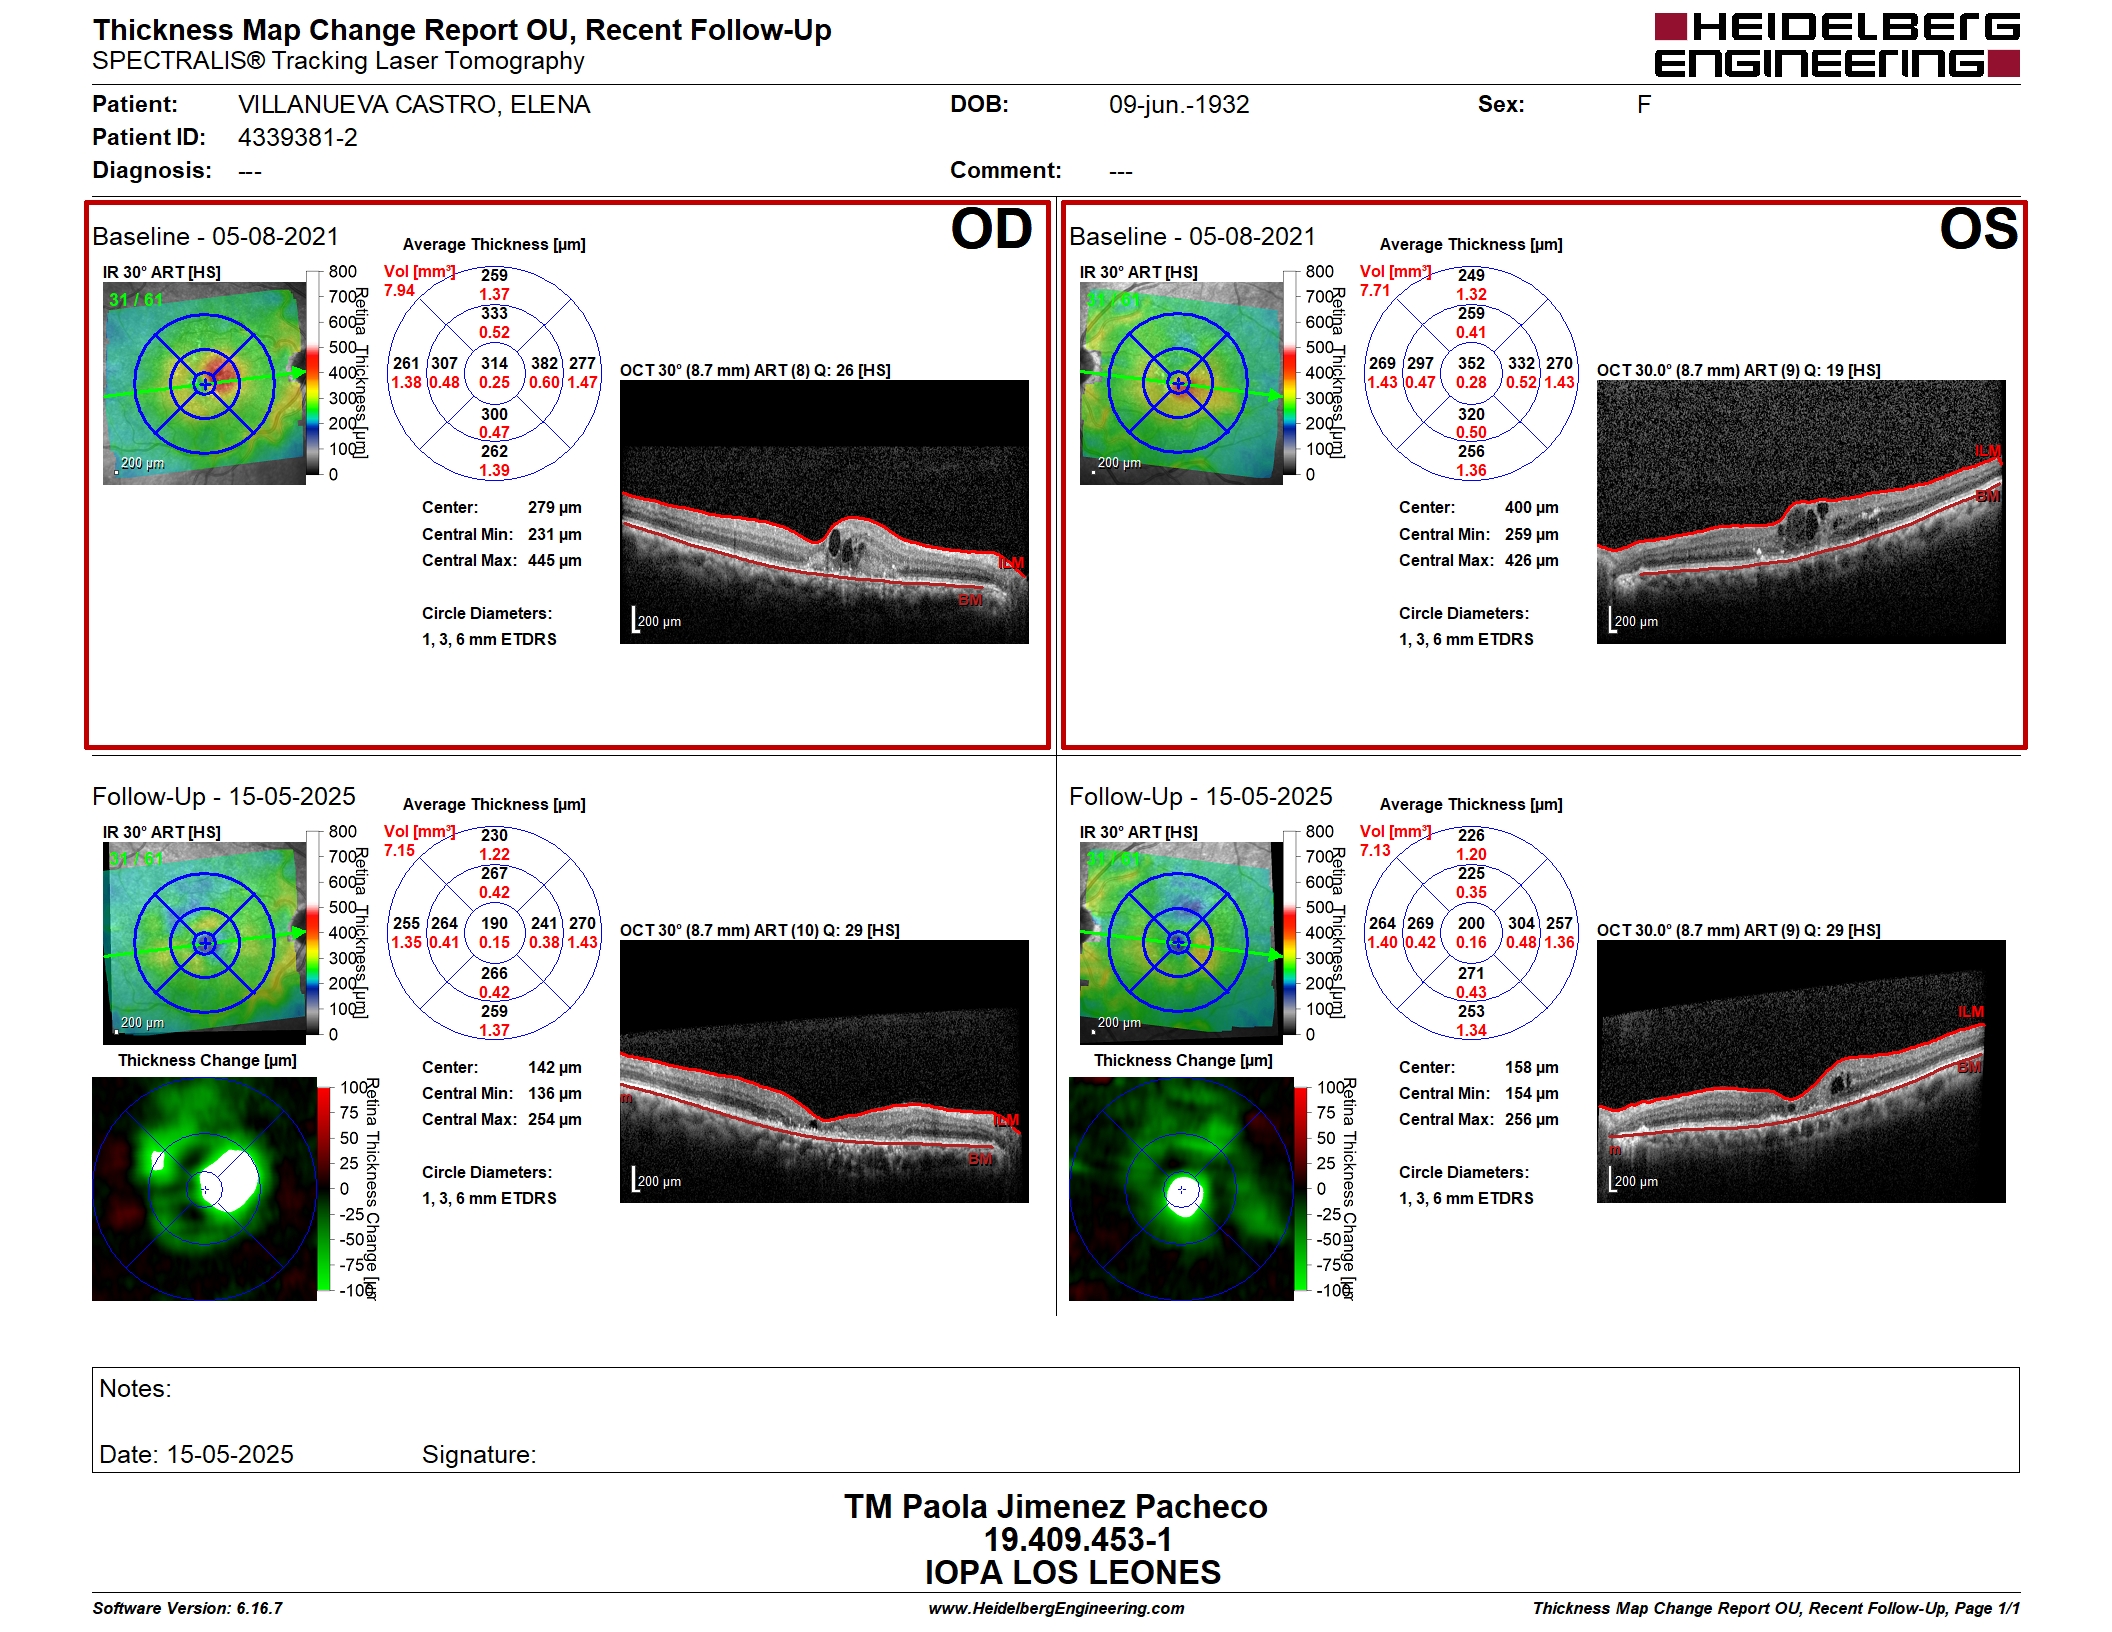Click OS baseline ETDRS center value 352
The height and width of the screenshot is (1632, 2112).
click(1471, 363)
